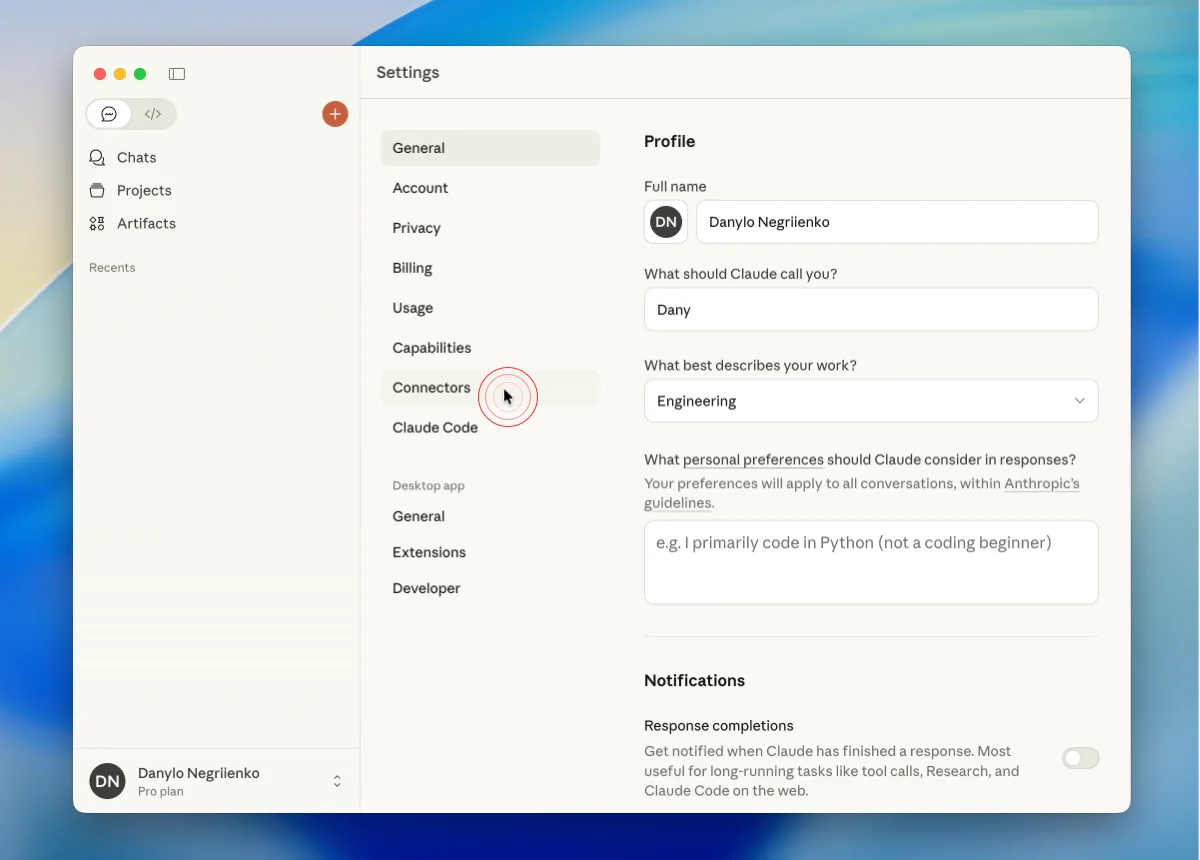Click the orange new chat plus button
The image size is (1200, 860).
point(335,114)
